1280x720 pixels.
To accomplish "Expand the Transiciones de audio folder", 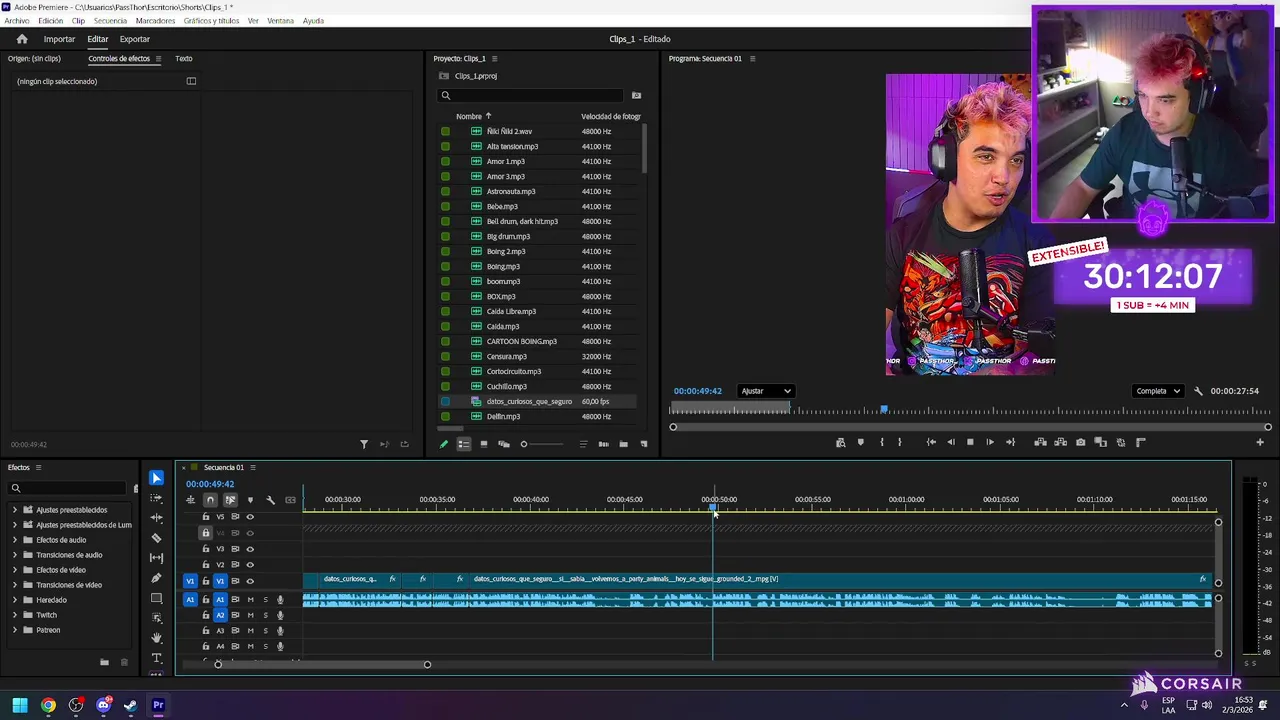I will (x=15, y=555).
